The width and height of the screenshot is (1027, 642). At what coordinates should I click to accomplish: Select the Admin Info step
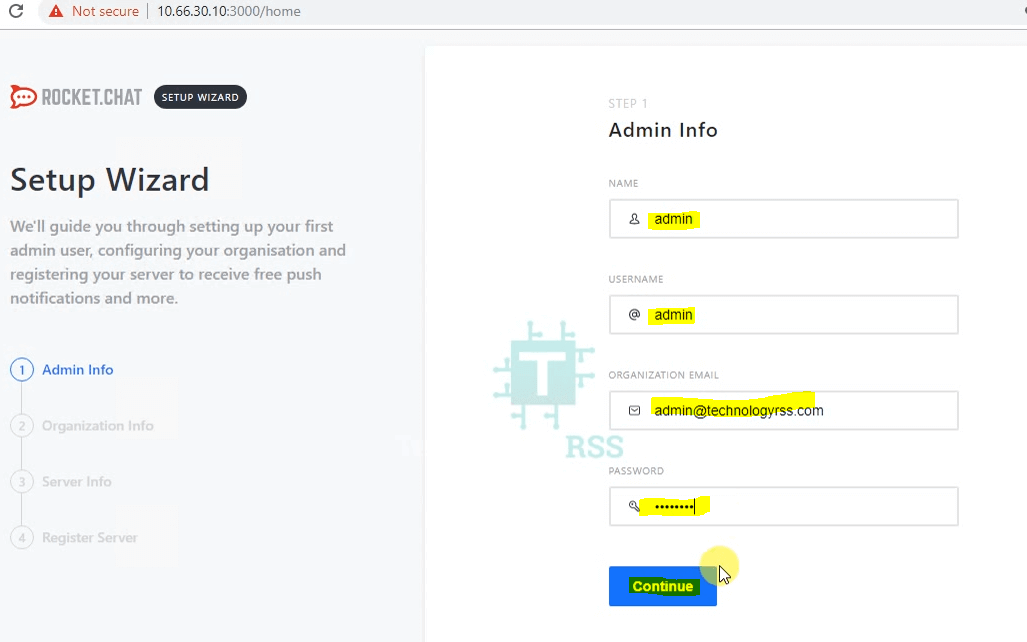tap(78, 370)
